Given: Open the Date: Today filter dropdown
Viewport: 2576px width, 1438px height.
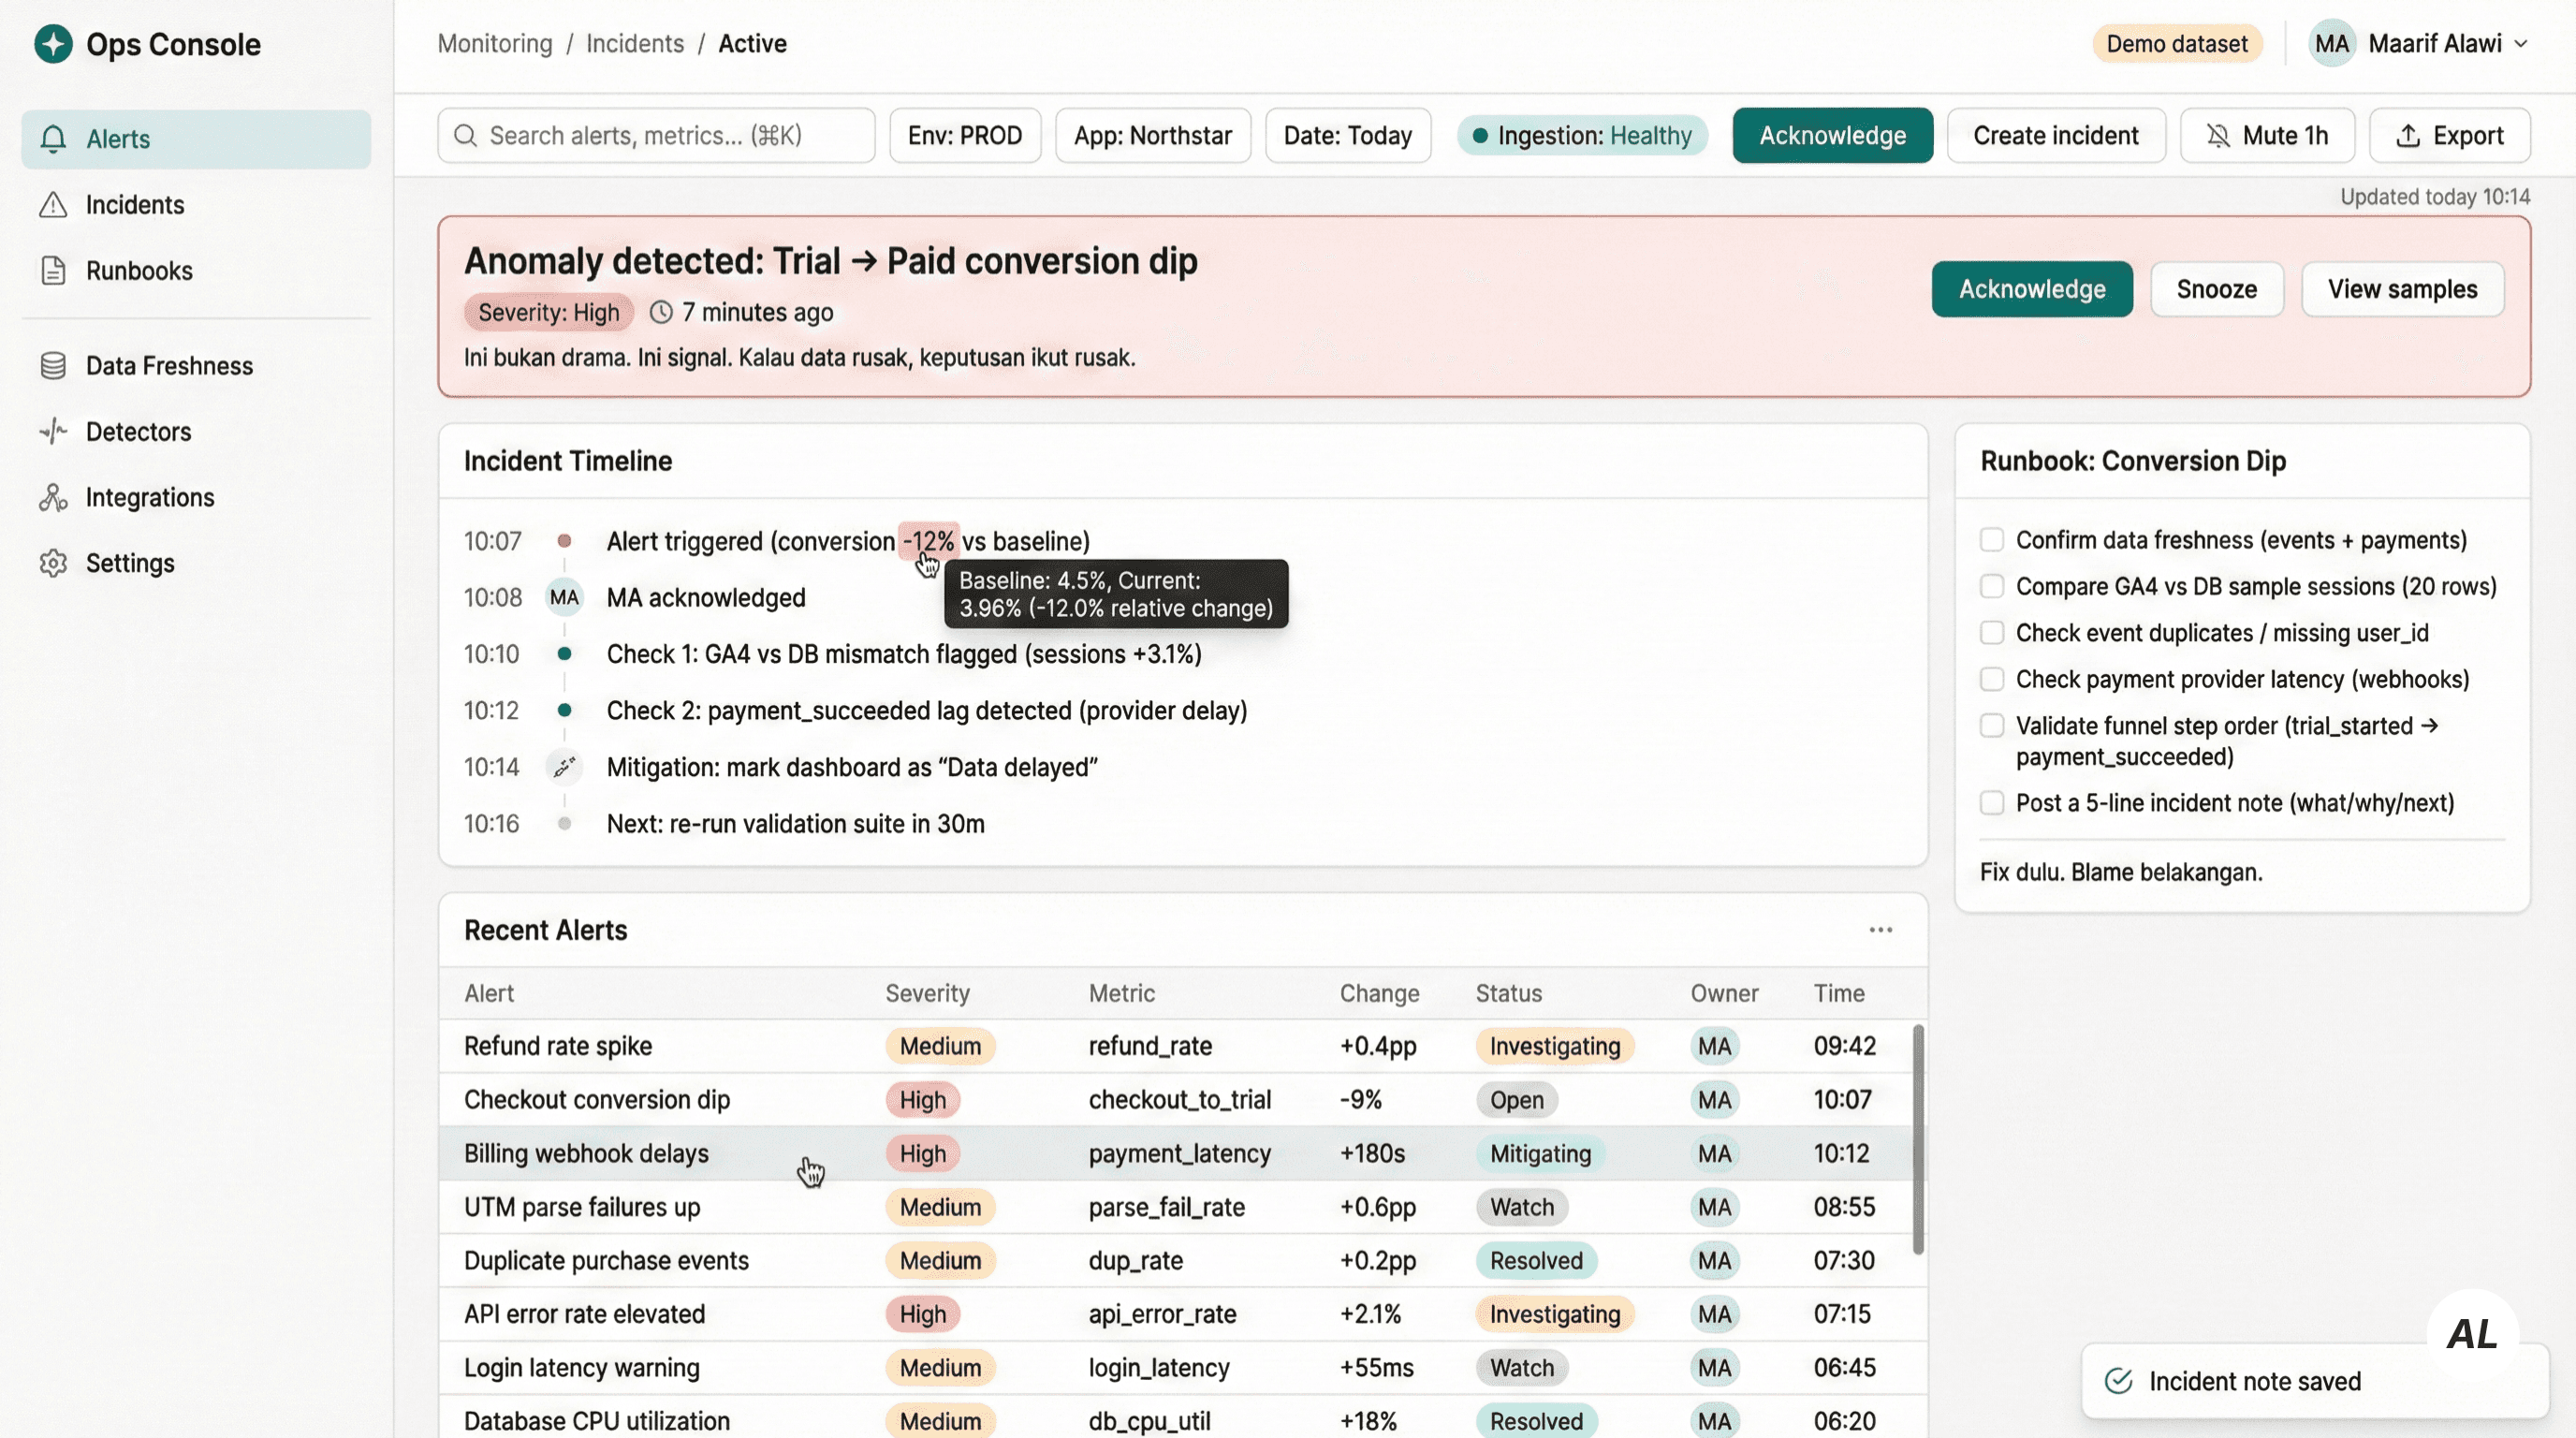Looking at the screenshot, I should pos(1347,136).
